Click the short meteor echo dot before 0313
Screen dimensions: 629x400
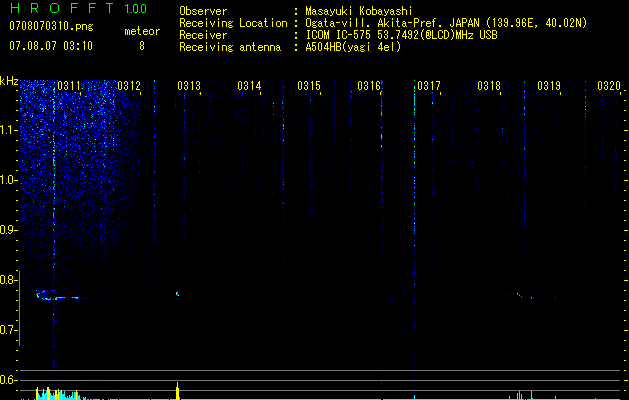coord(177,294)
